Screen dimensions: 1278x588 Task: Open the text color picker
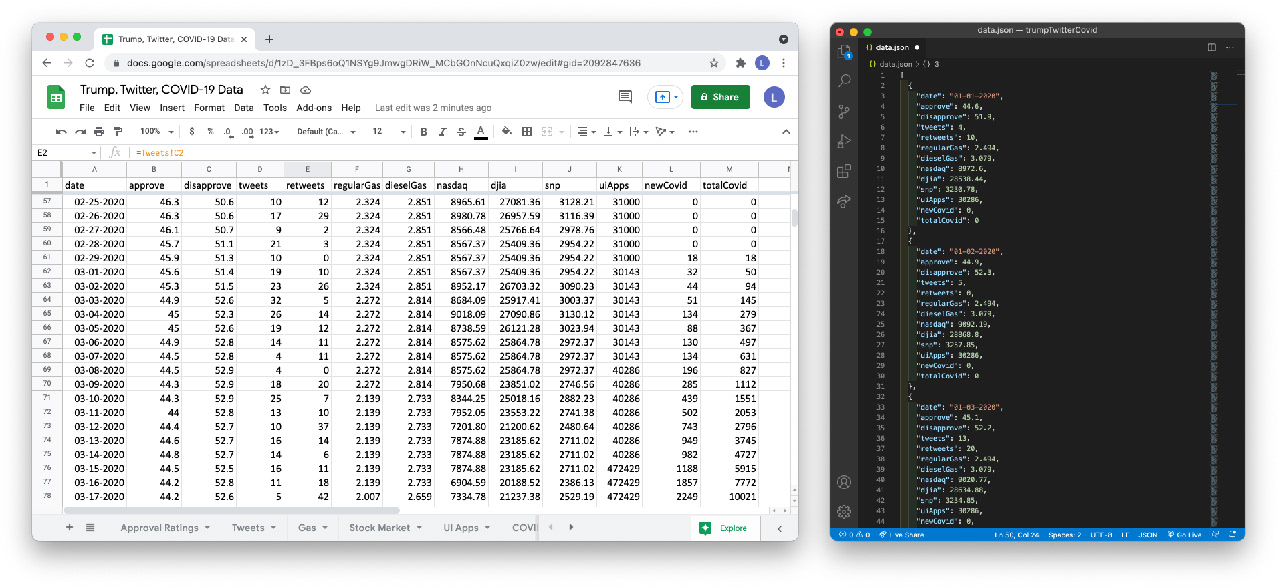coord(480,132)
